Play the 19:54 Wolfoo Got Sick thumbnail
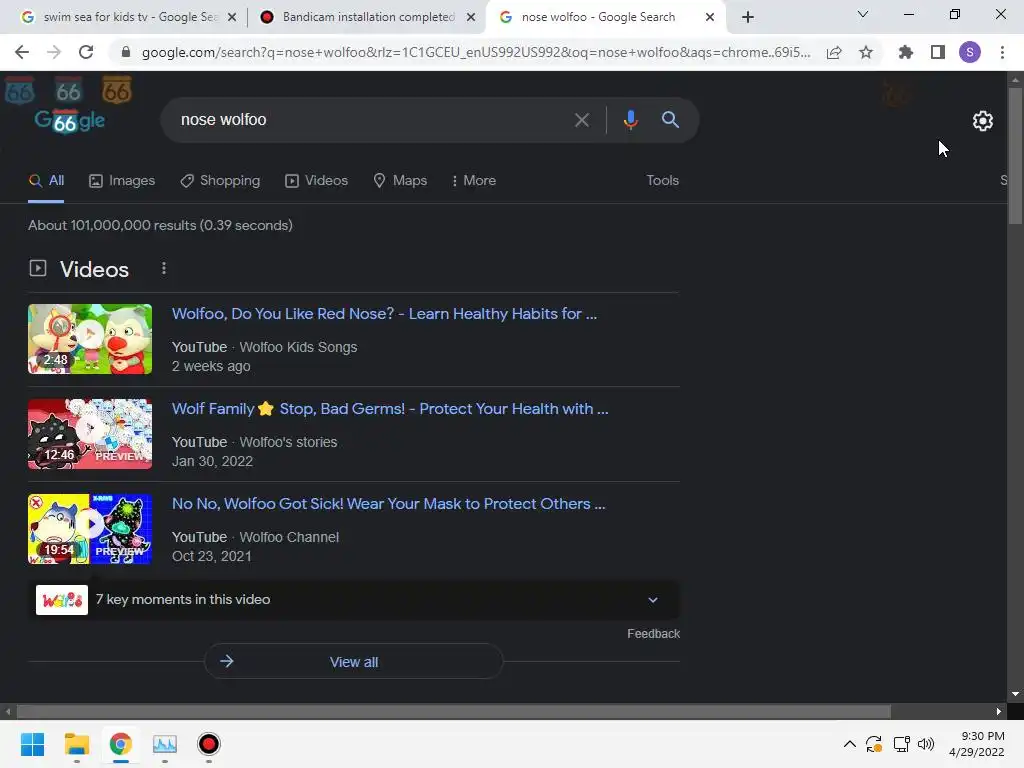 click(90, 529)
